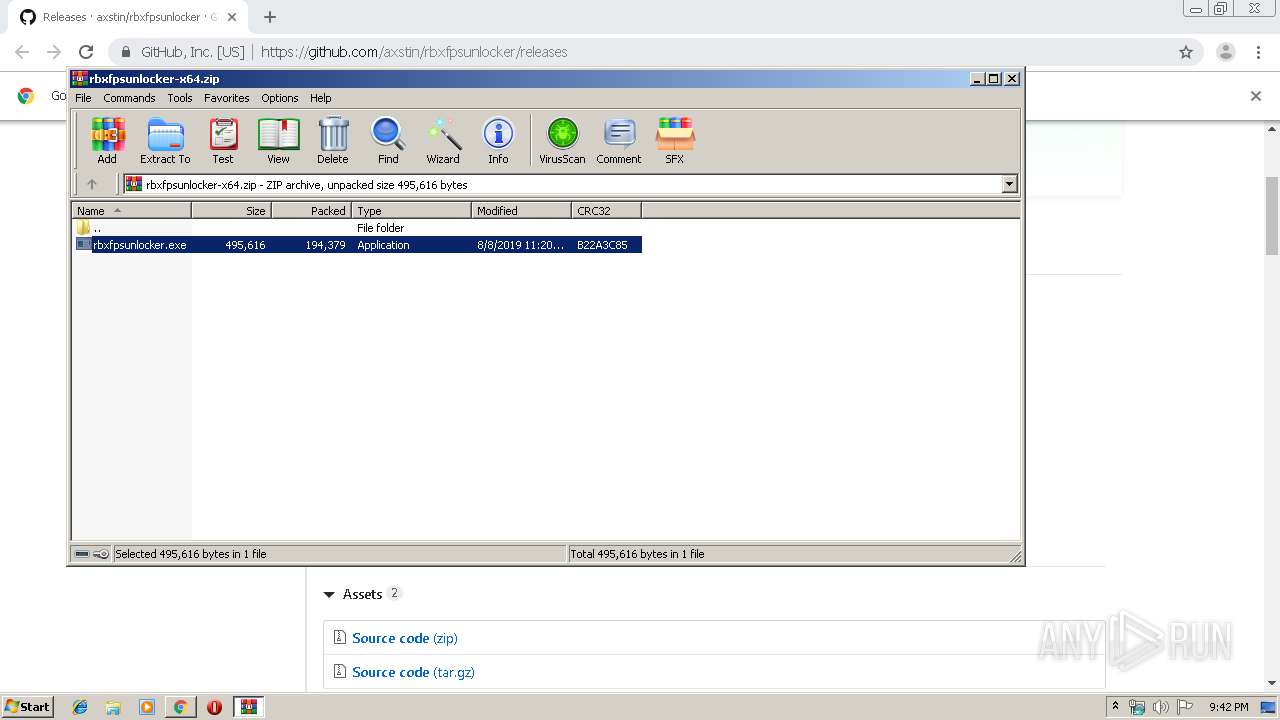Click the Delete trash can icon
The height and width of the screenshot is (720, 1280).
point(333,140)
